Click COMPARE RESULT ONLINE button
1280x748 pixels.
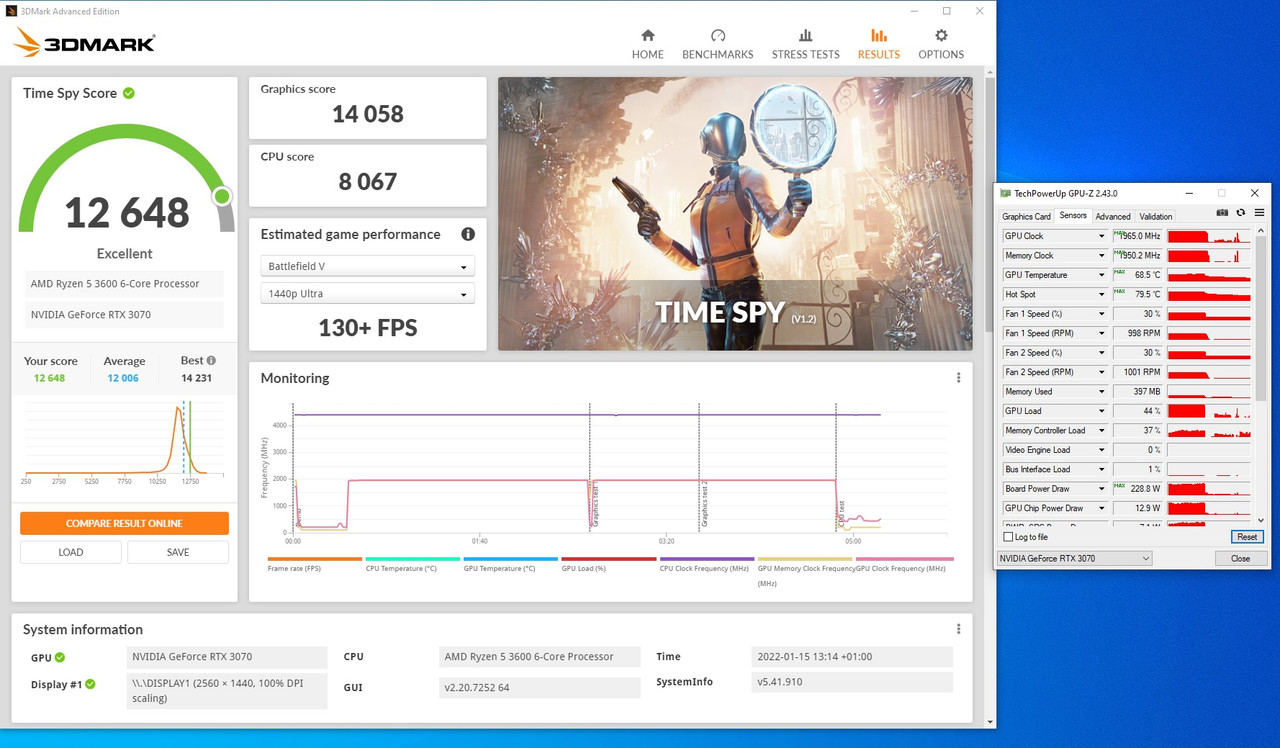click(124, 523)
